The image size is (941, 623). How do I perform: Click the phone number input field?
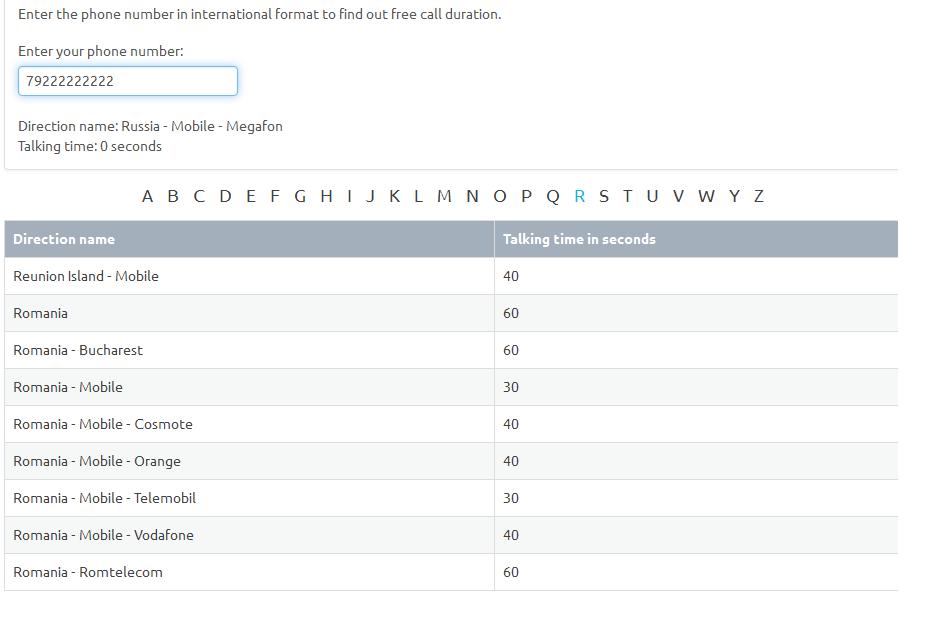click(x=128, y=81)
